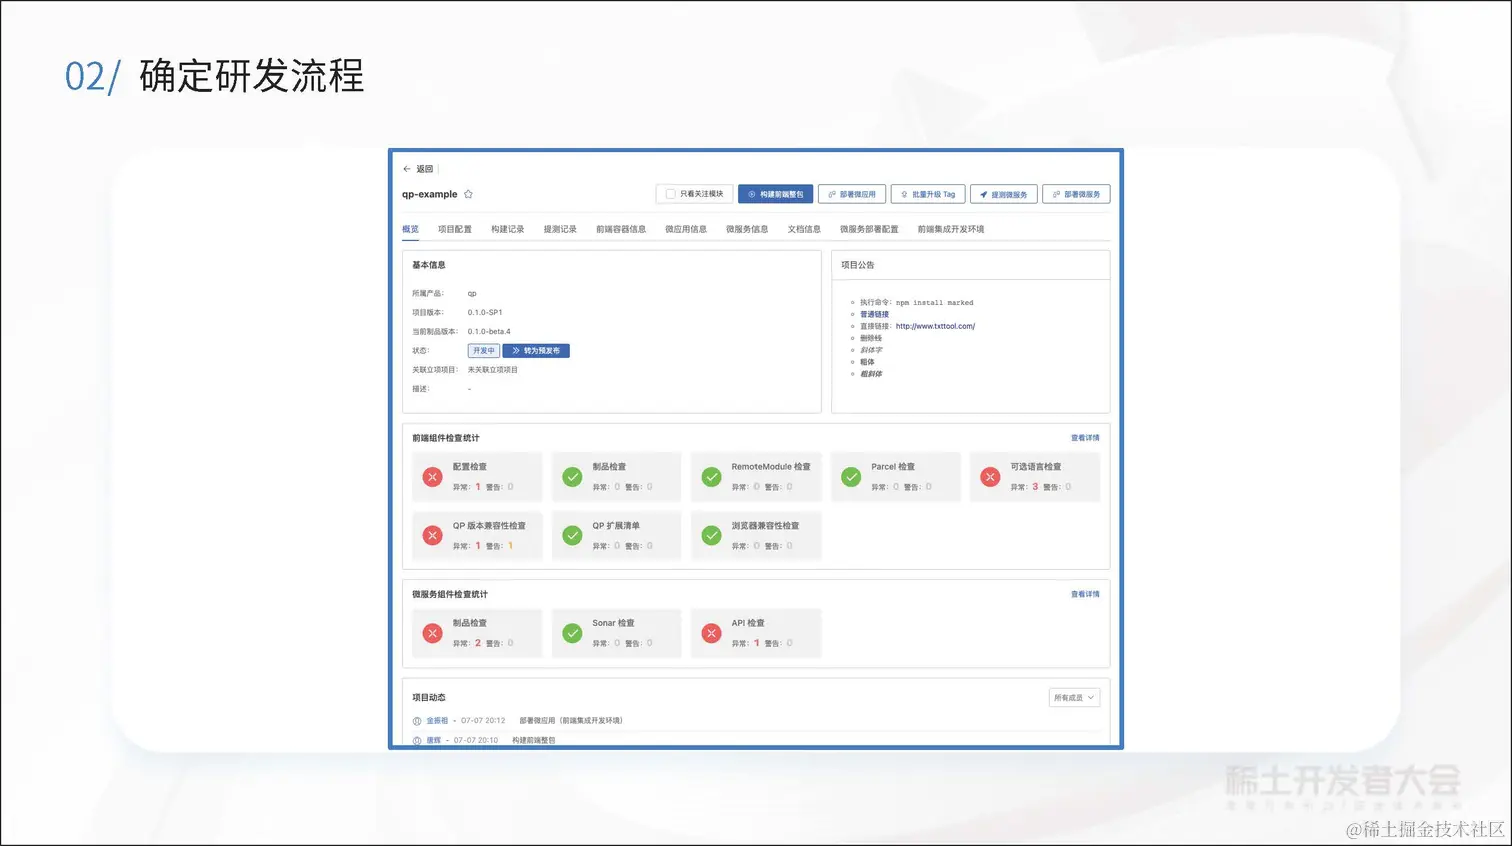Open the 微服务部署配置 tab

(x=869, y=229)
